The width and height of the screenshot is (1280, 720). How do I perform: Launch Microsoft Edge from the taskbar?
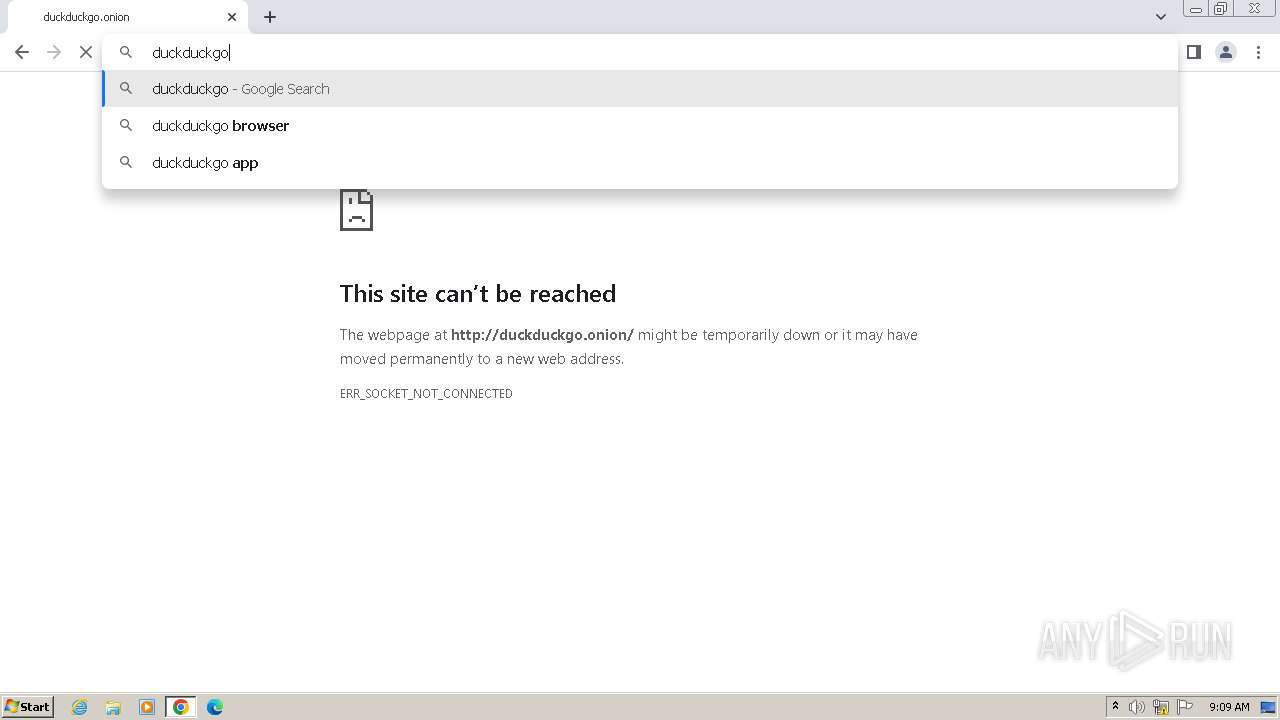click(215, 707)
